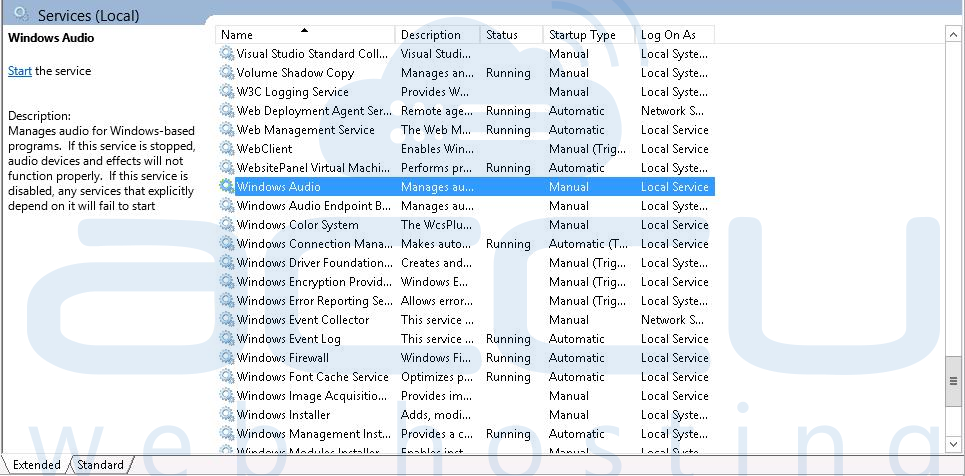Sort services by the Name column header
965x476 pixels.
pos(305,35)
